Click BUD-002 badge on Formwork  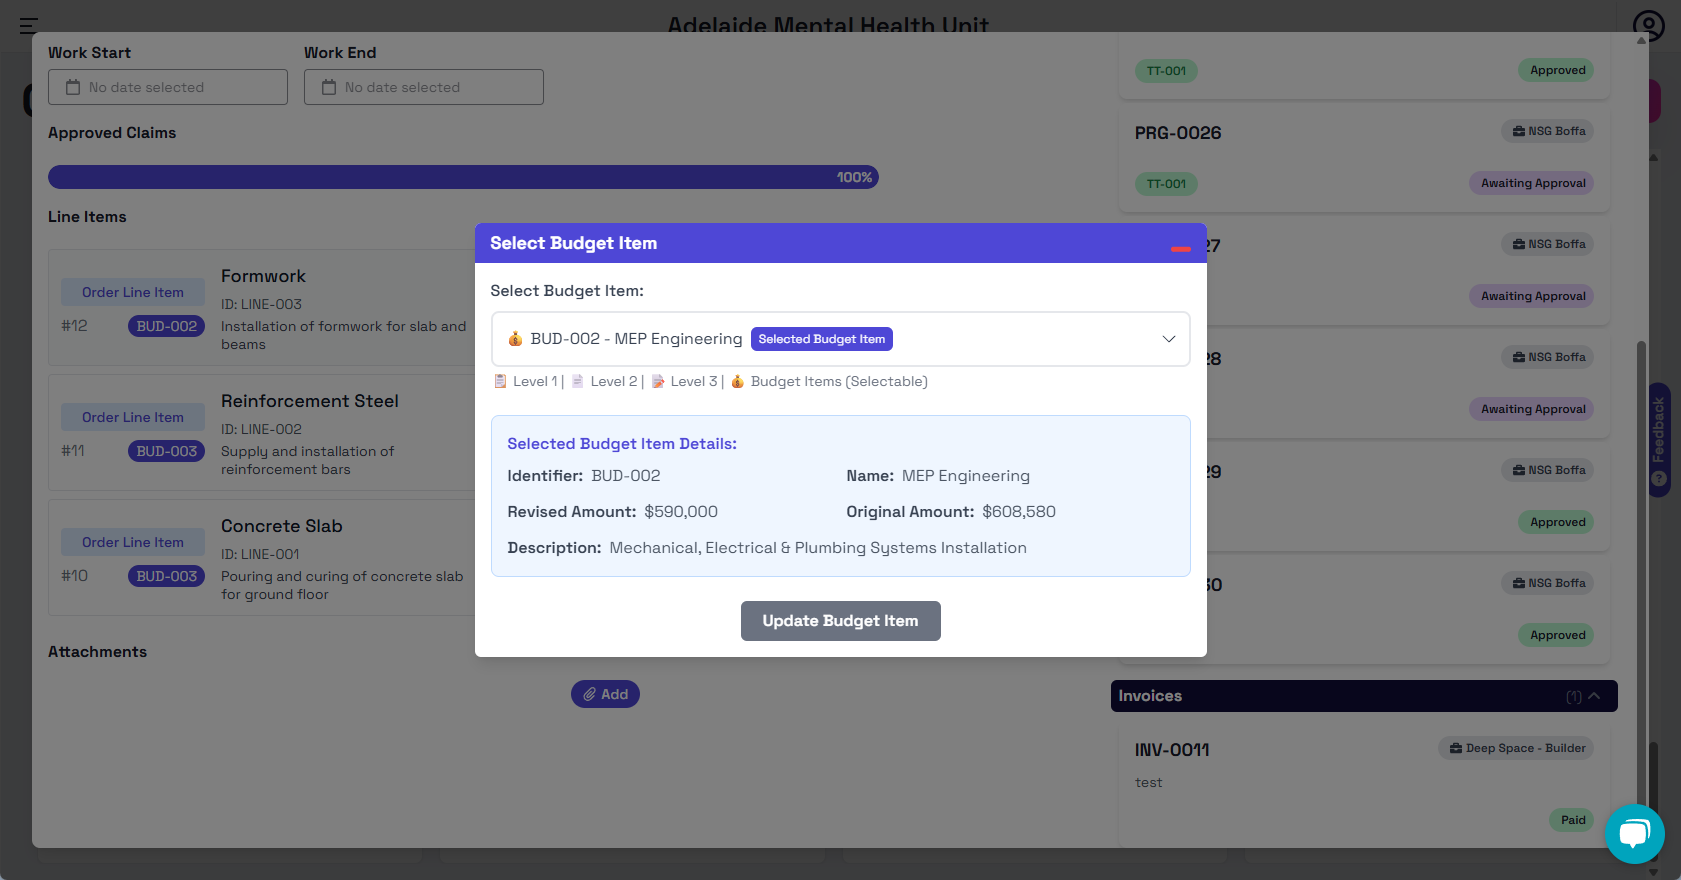[x=167, y=326]
